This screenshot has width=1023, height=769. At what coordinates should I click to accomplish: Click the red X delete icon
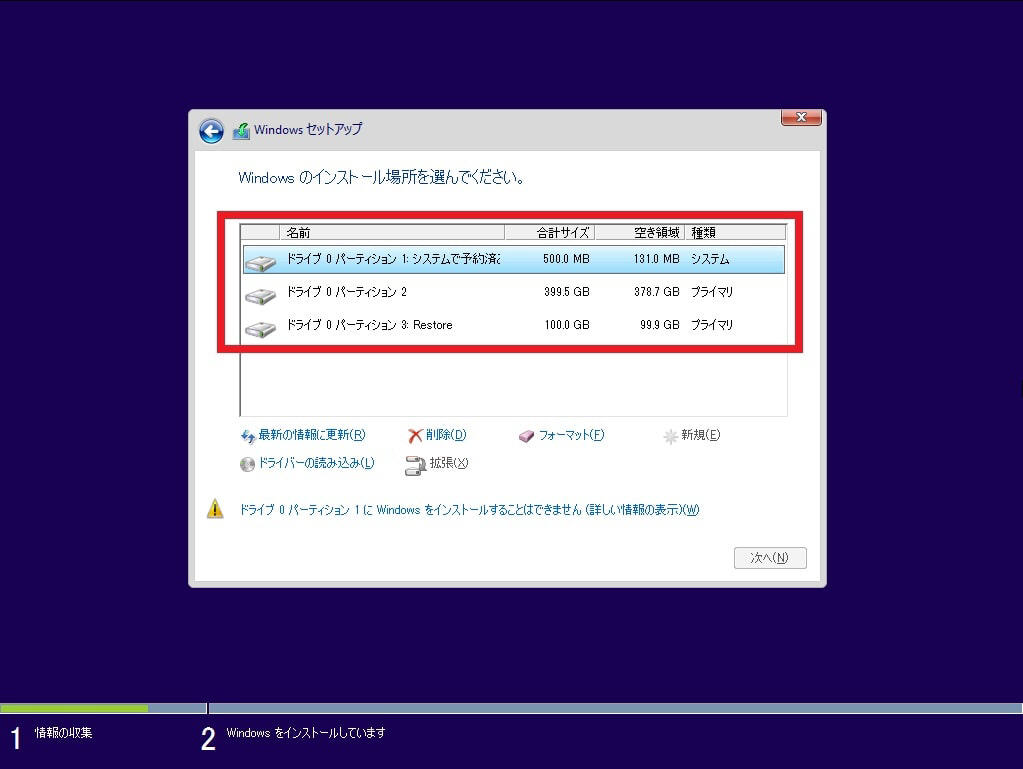pos(415,436)
